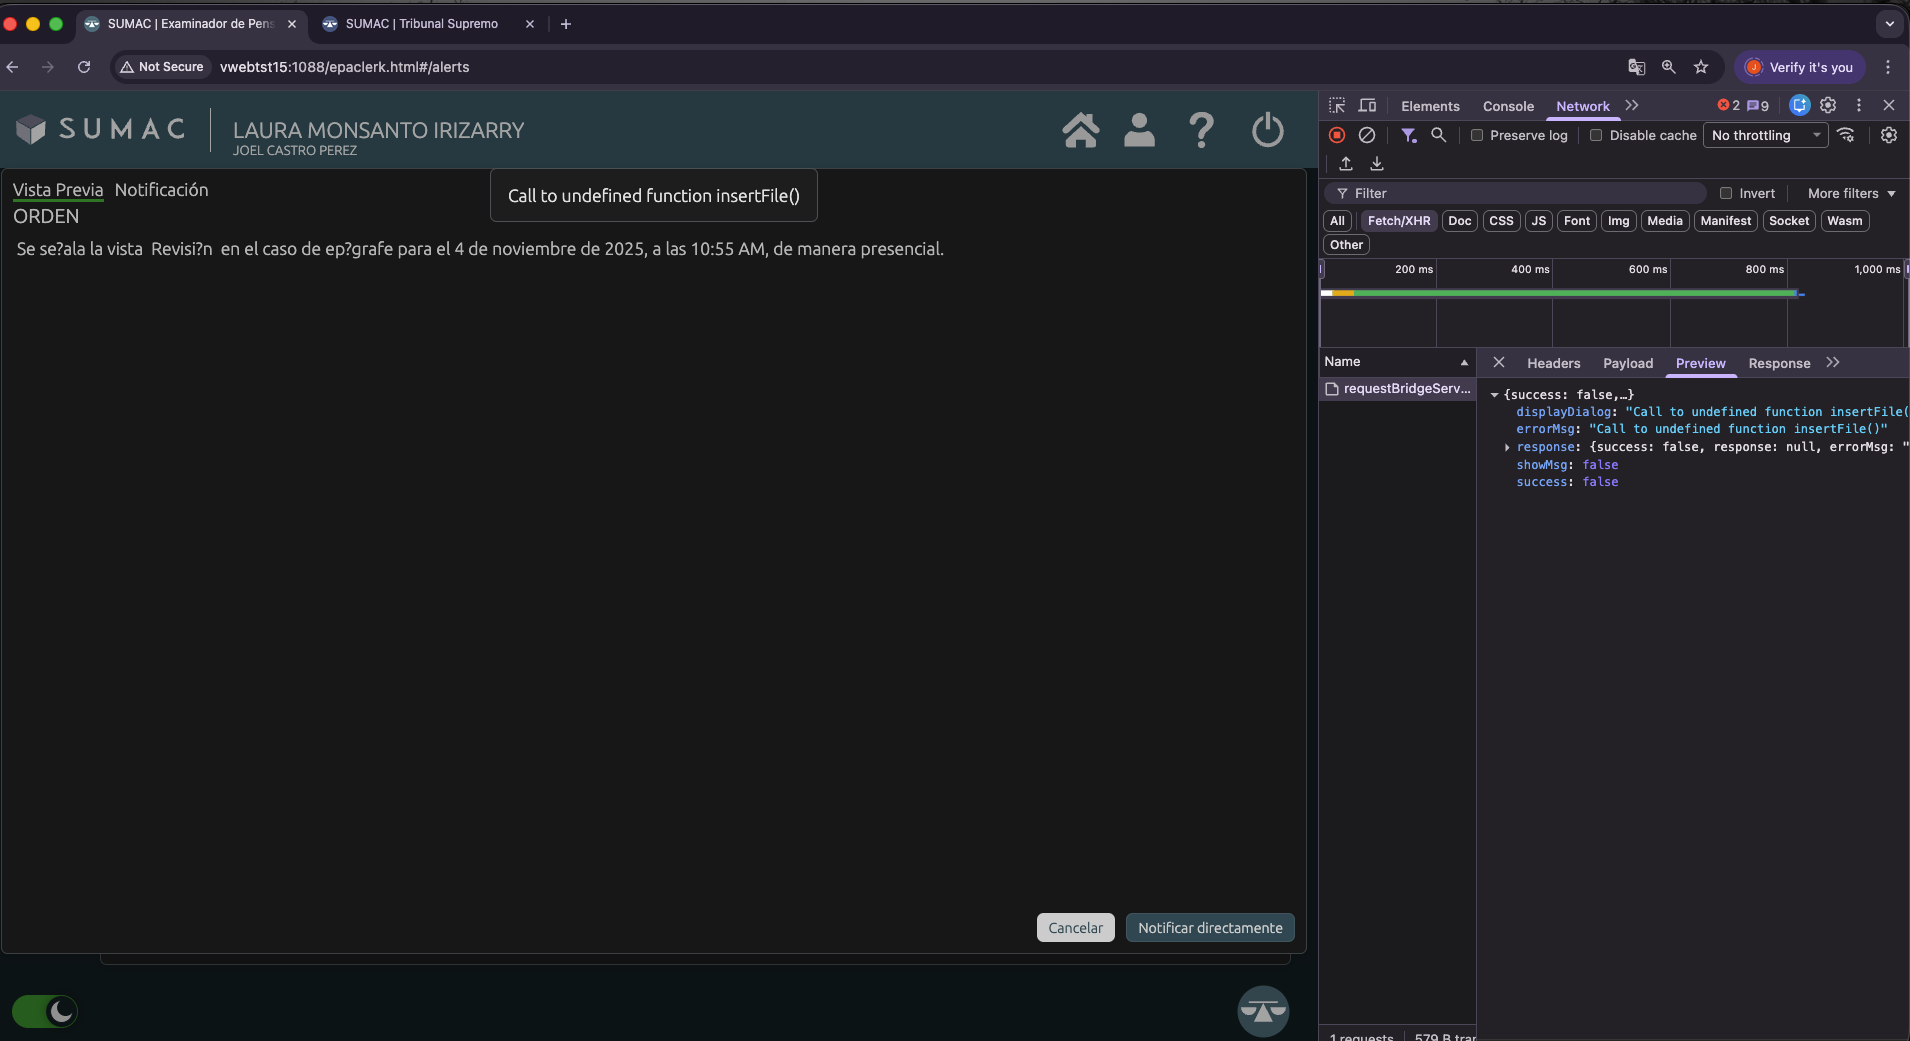
Task: Clear the network log
Action: (x=1367, y=135)
